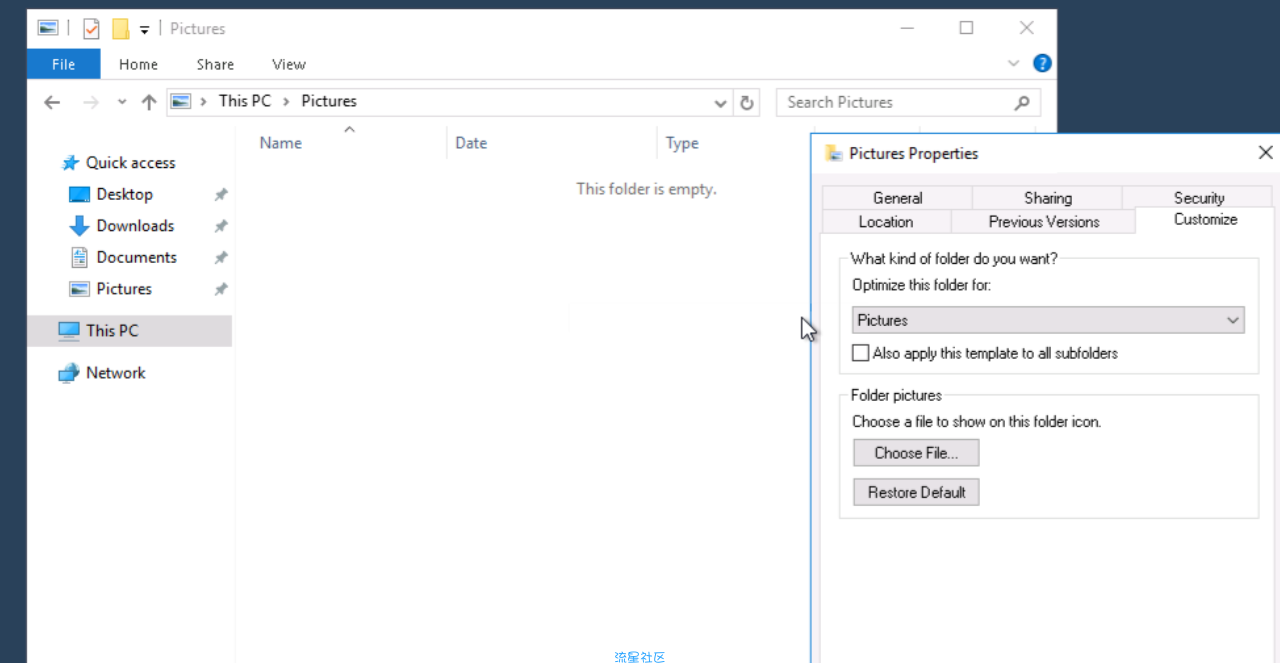Switch to the Location tab in Properties
This screenshot has height=663, width=1280.
pos(886,222)
